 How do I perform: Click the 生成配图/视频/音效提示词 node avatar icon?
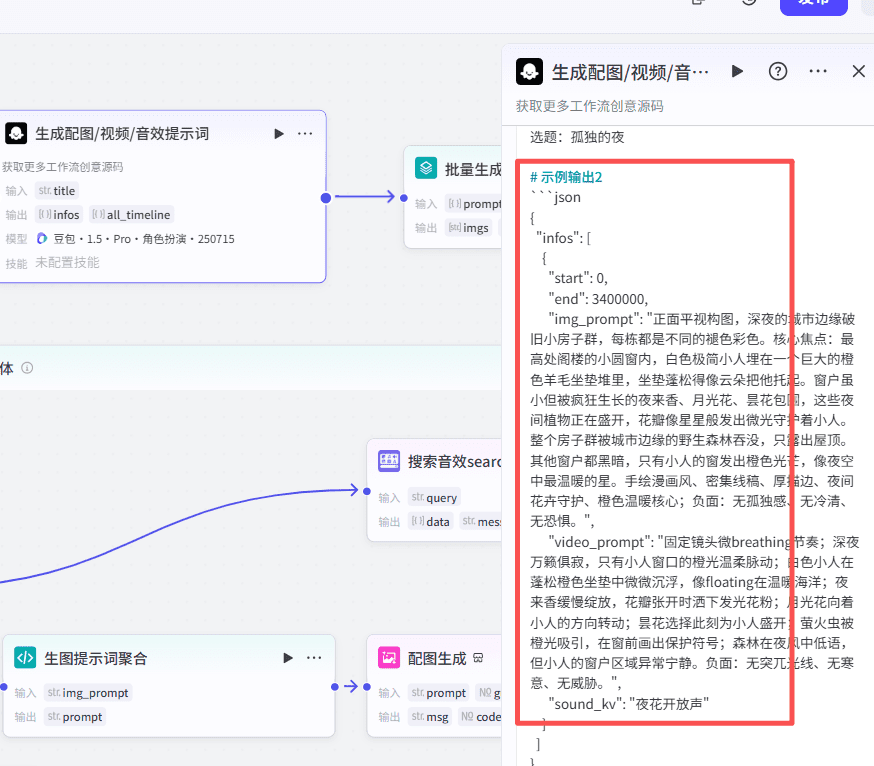16,133
